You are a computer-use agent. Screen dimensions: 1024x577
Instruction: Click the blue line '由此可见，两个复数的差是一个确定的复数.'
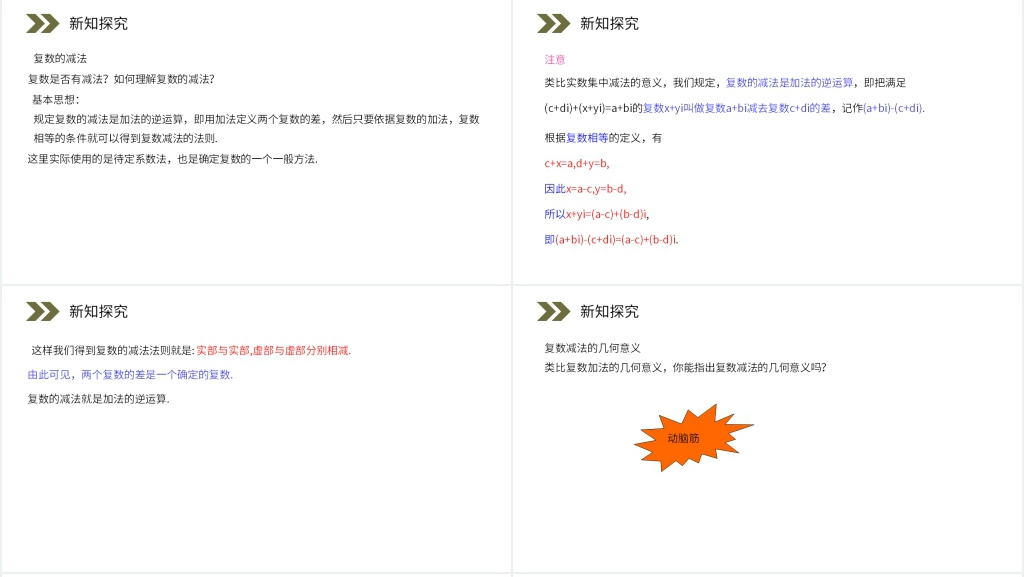(x=130, y=375)
